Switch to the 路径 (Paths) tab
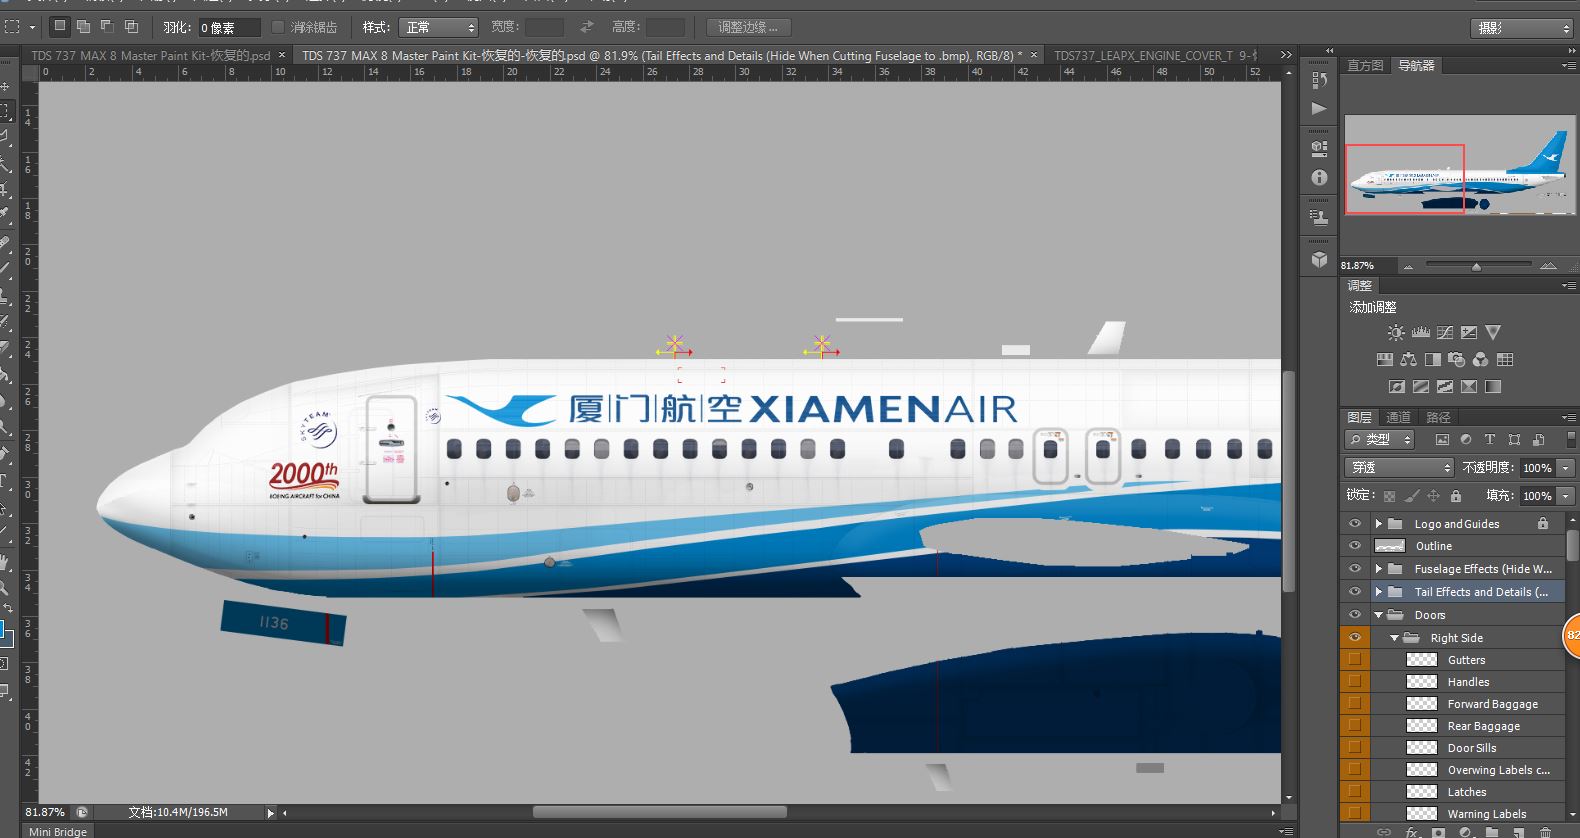The width and height of the screenshot is (1580, 838). 1438,417
